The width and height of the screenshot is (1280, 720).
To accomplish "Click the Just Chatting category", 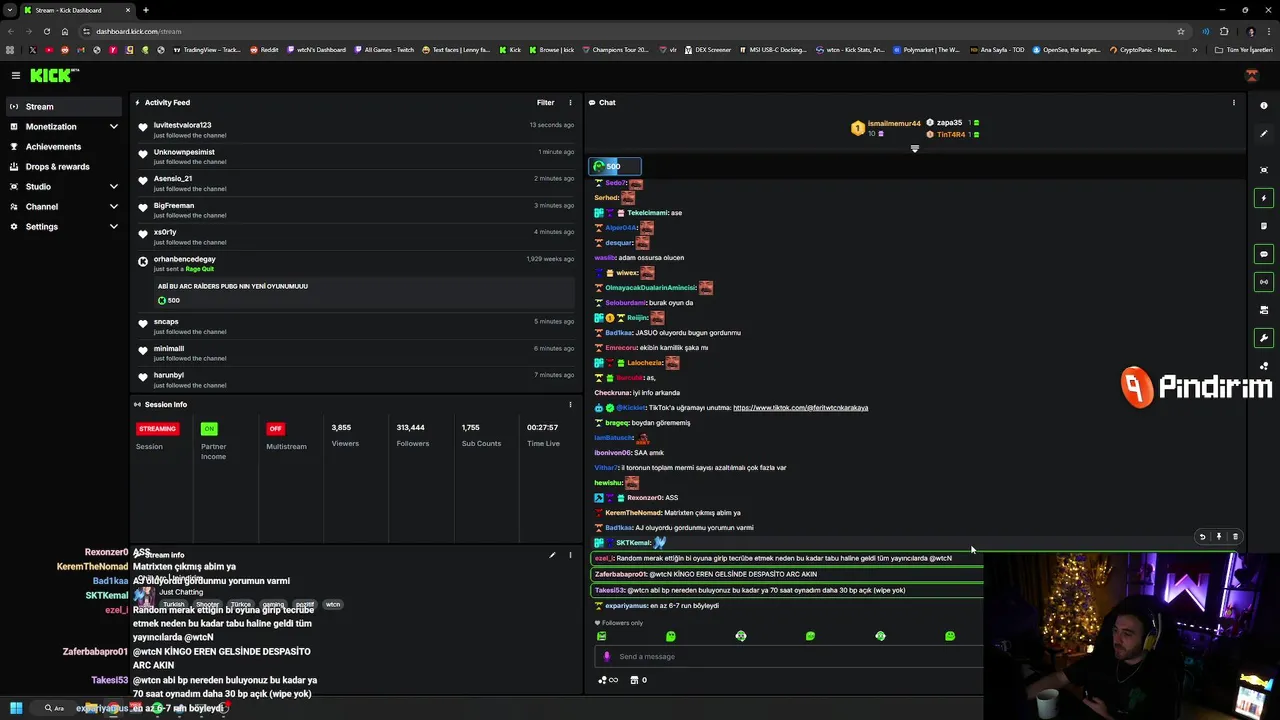I will pos(181,592).
